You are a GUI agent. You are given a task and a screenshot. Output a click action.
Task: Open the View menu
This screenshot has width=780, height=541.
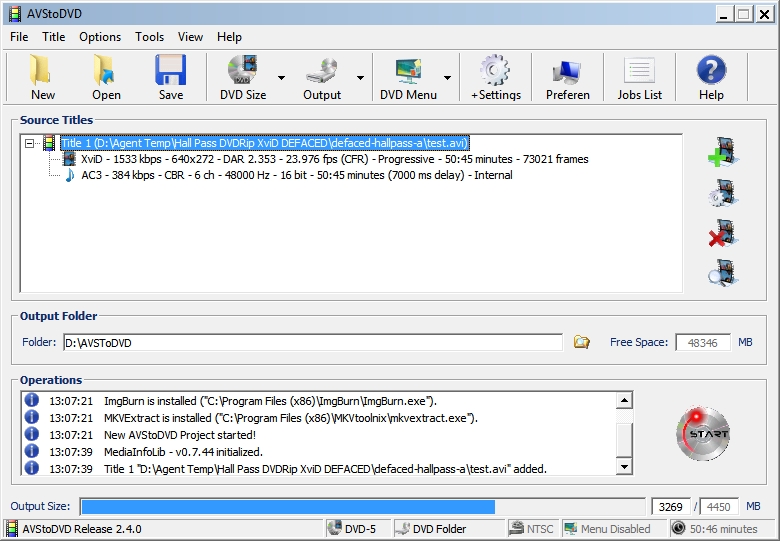[190, 37]
